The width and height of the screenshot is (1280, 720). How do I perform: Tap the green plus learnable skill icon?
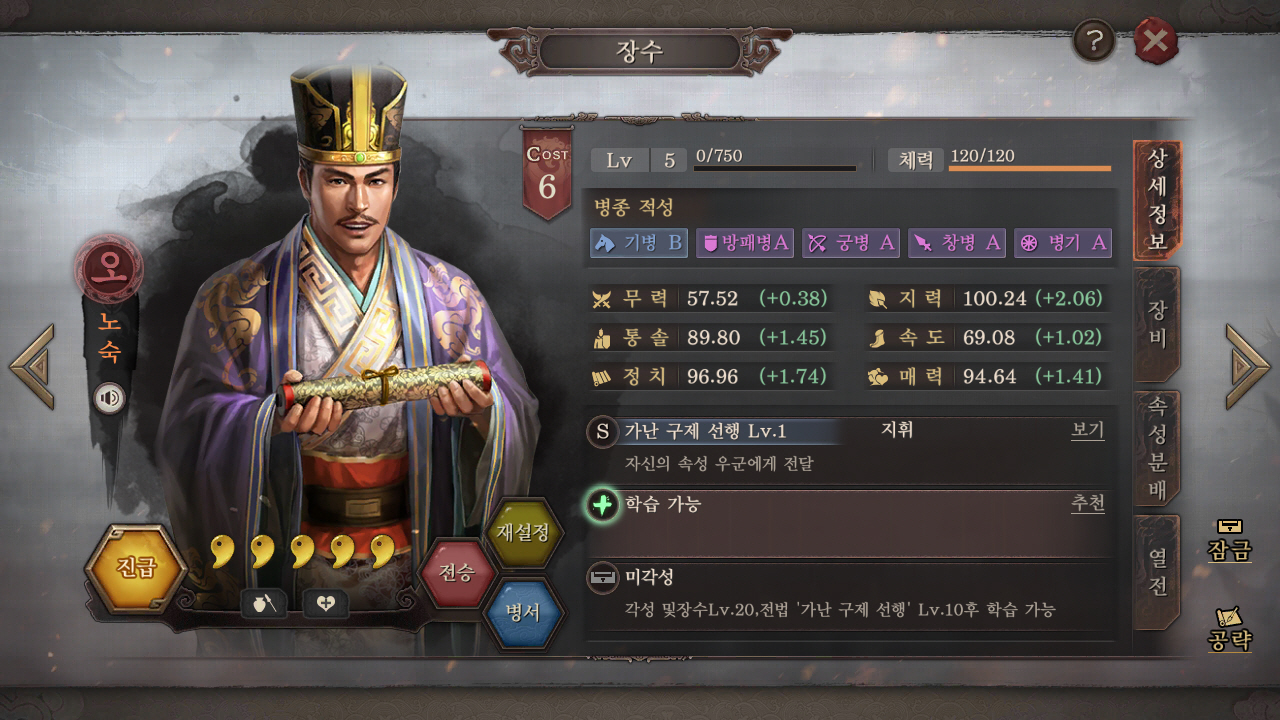(603, 505)
